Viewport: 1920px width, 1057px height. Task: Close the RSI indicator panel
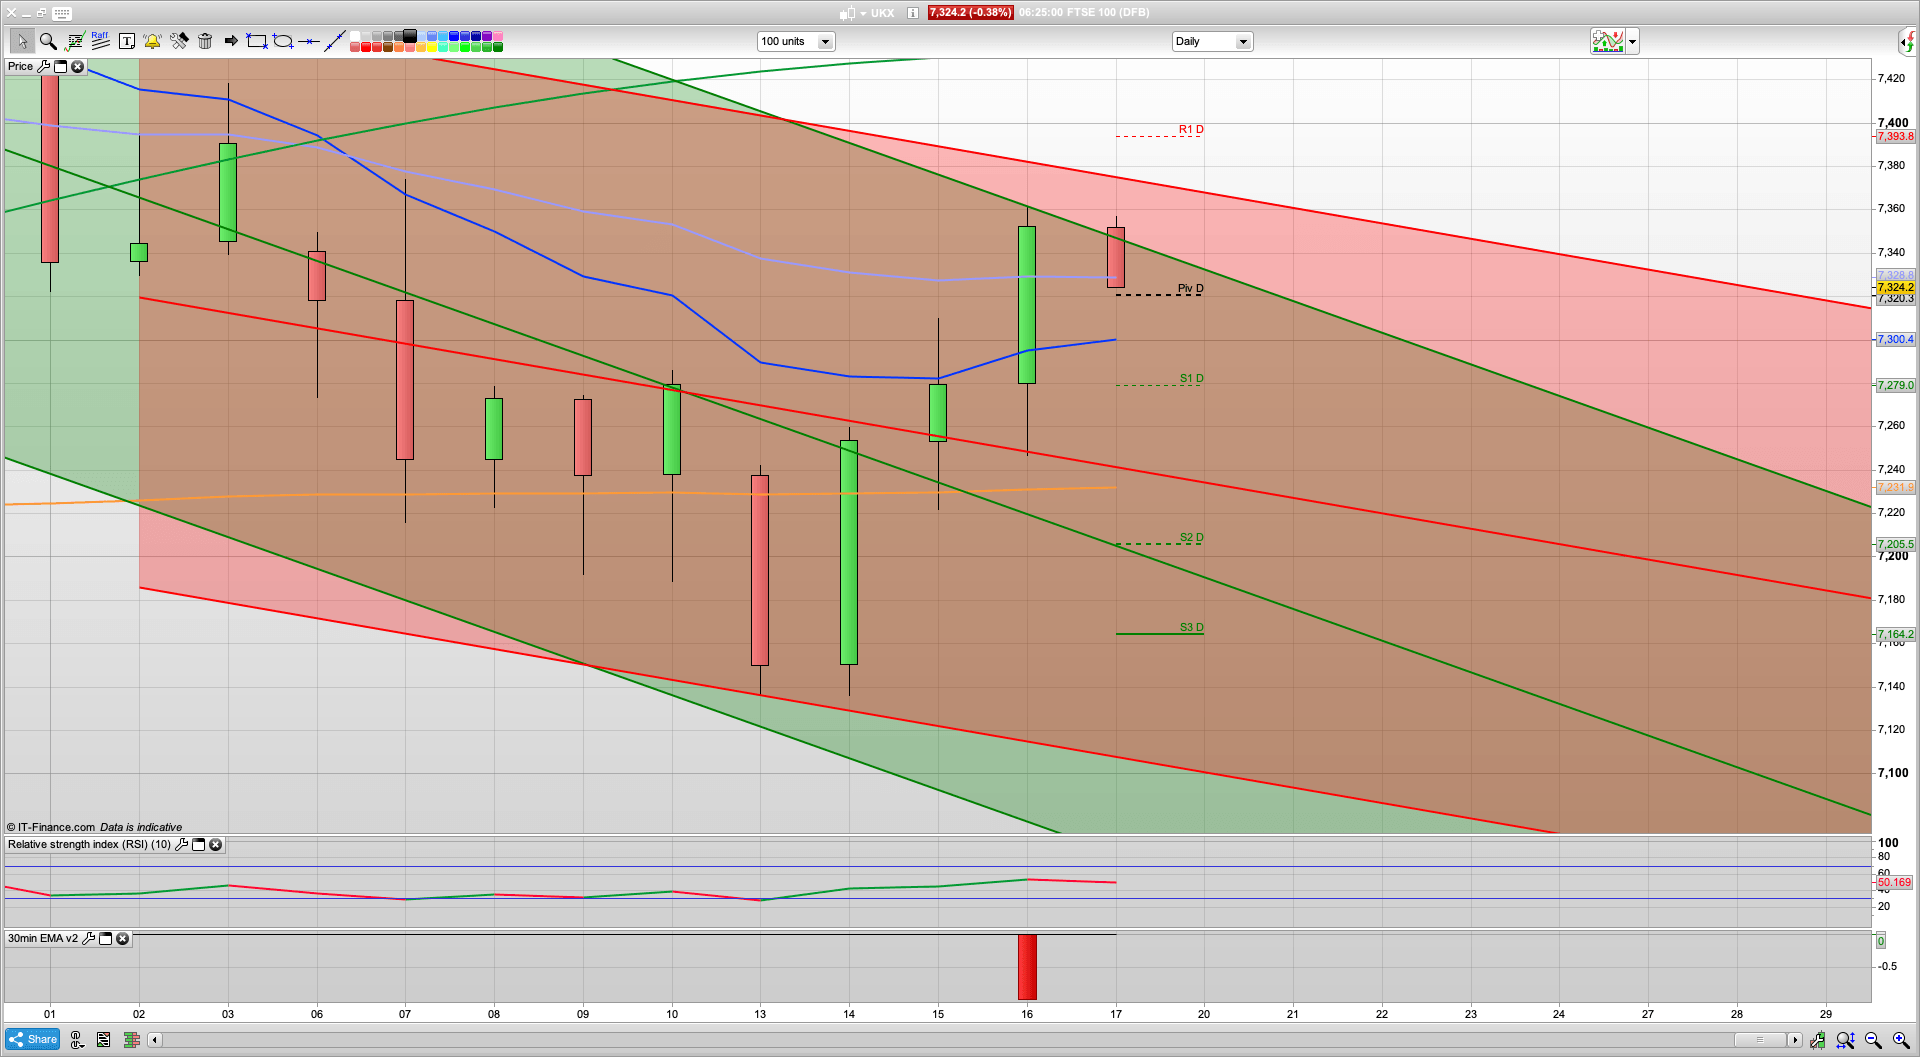point(215,845)
